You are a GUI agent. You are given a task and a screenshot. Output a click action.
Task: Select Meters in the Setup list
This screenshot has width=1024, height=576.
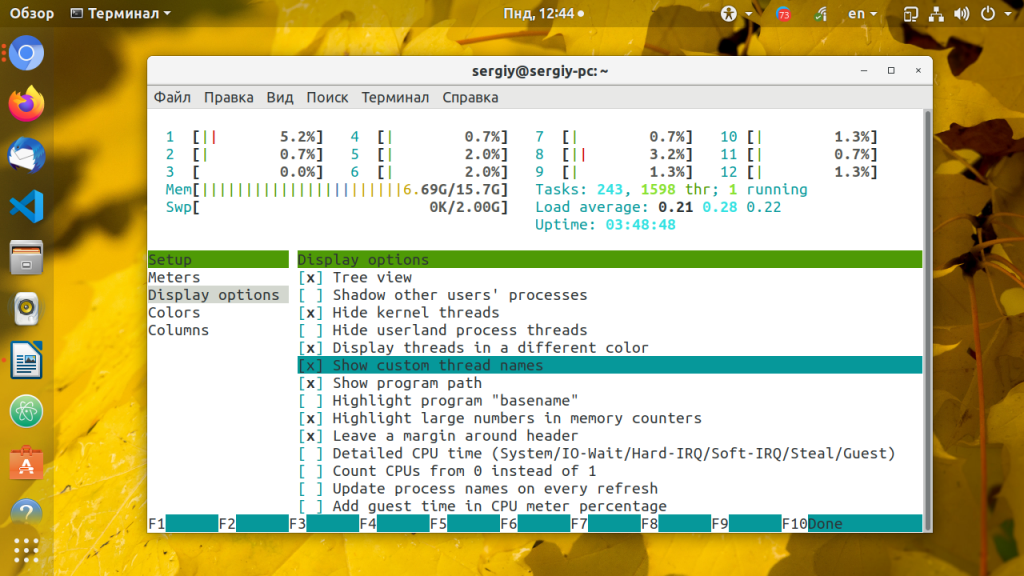click(x=174, y=278)
